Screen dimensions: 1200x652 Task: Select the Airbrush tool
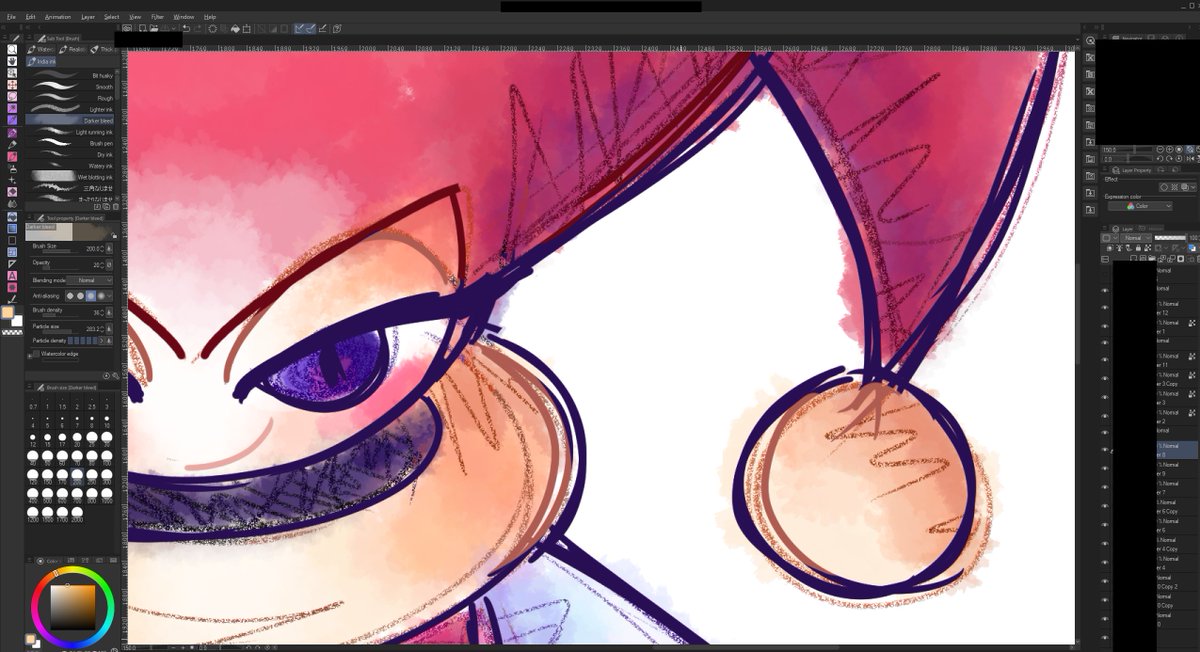coord(12,167)
